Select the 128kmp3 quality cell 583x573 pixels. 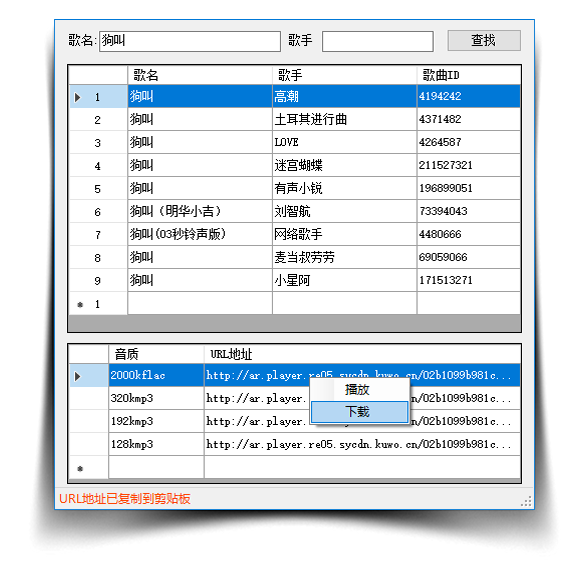point(156,444)
